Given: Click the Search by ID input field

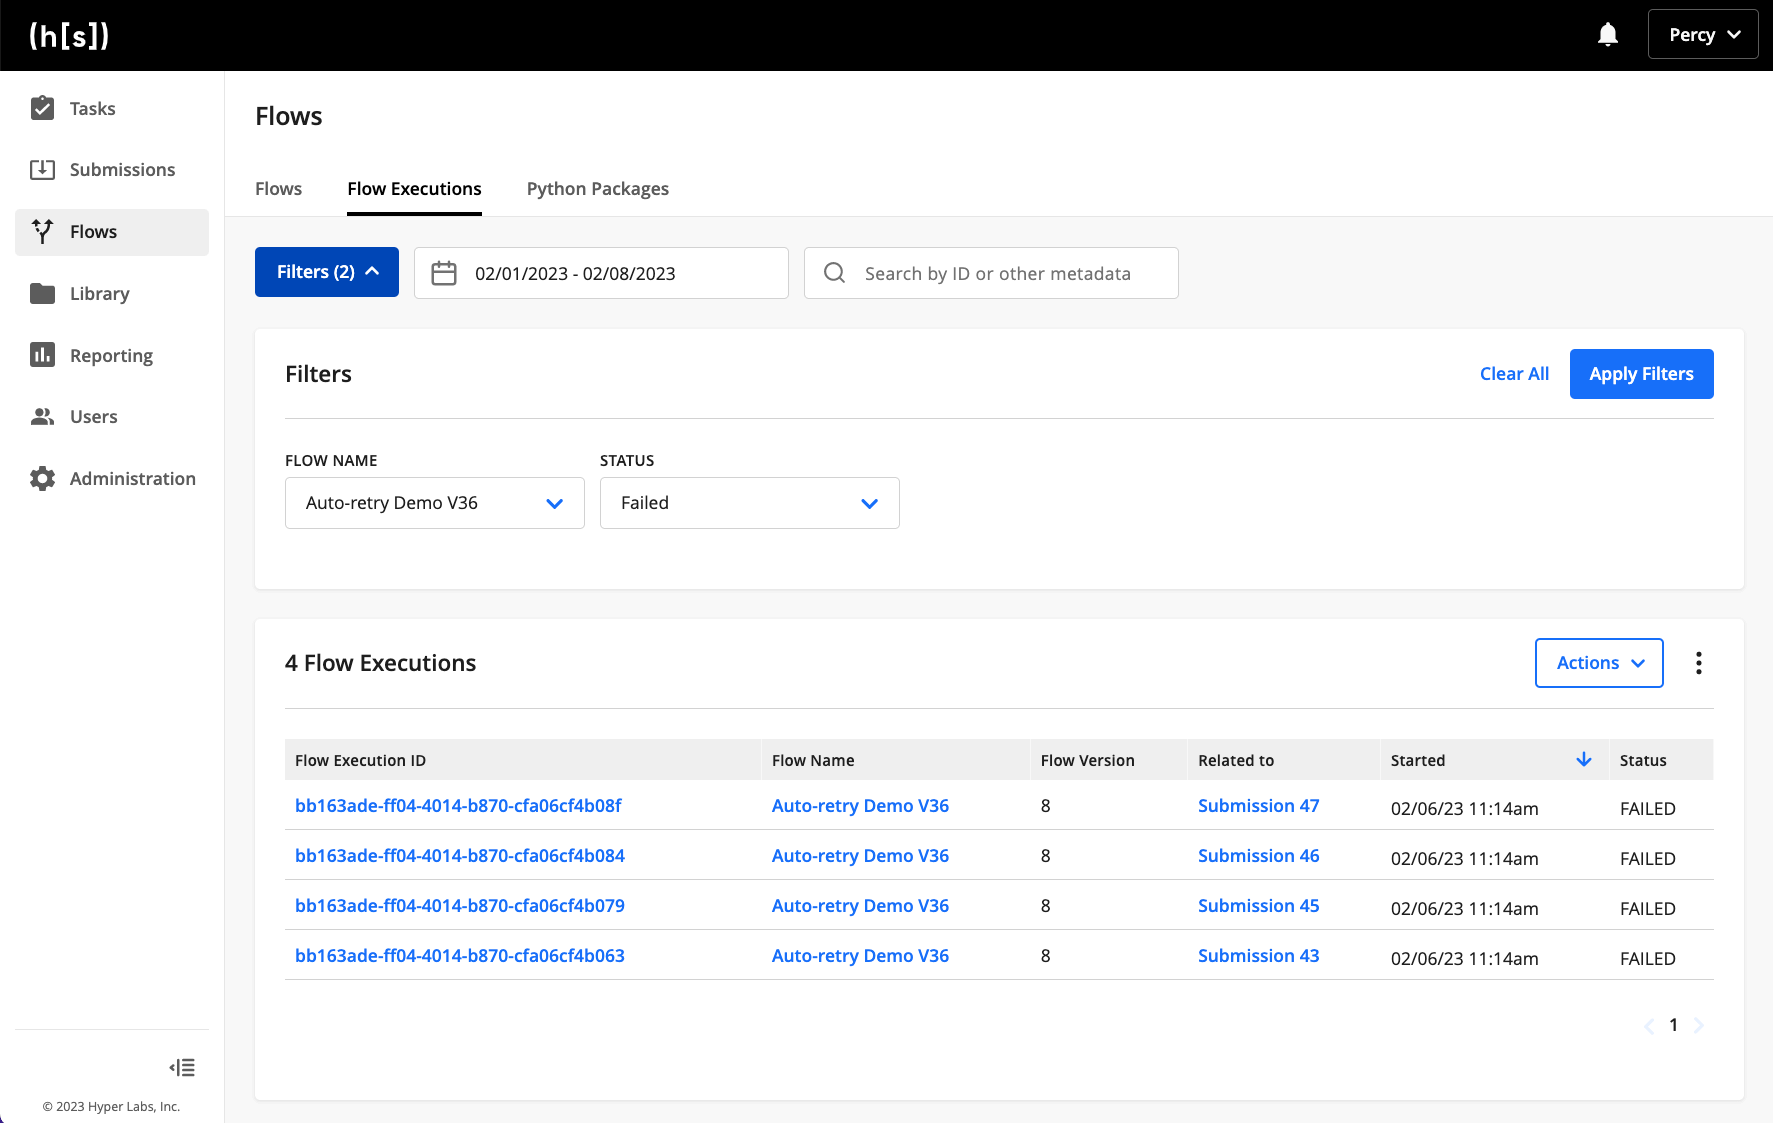Looking at the screenshot, I should pos(991,273).
